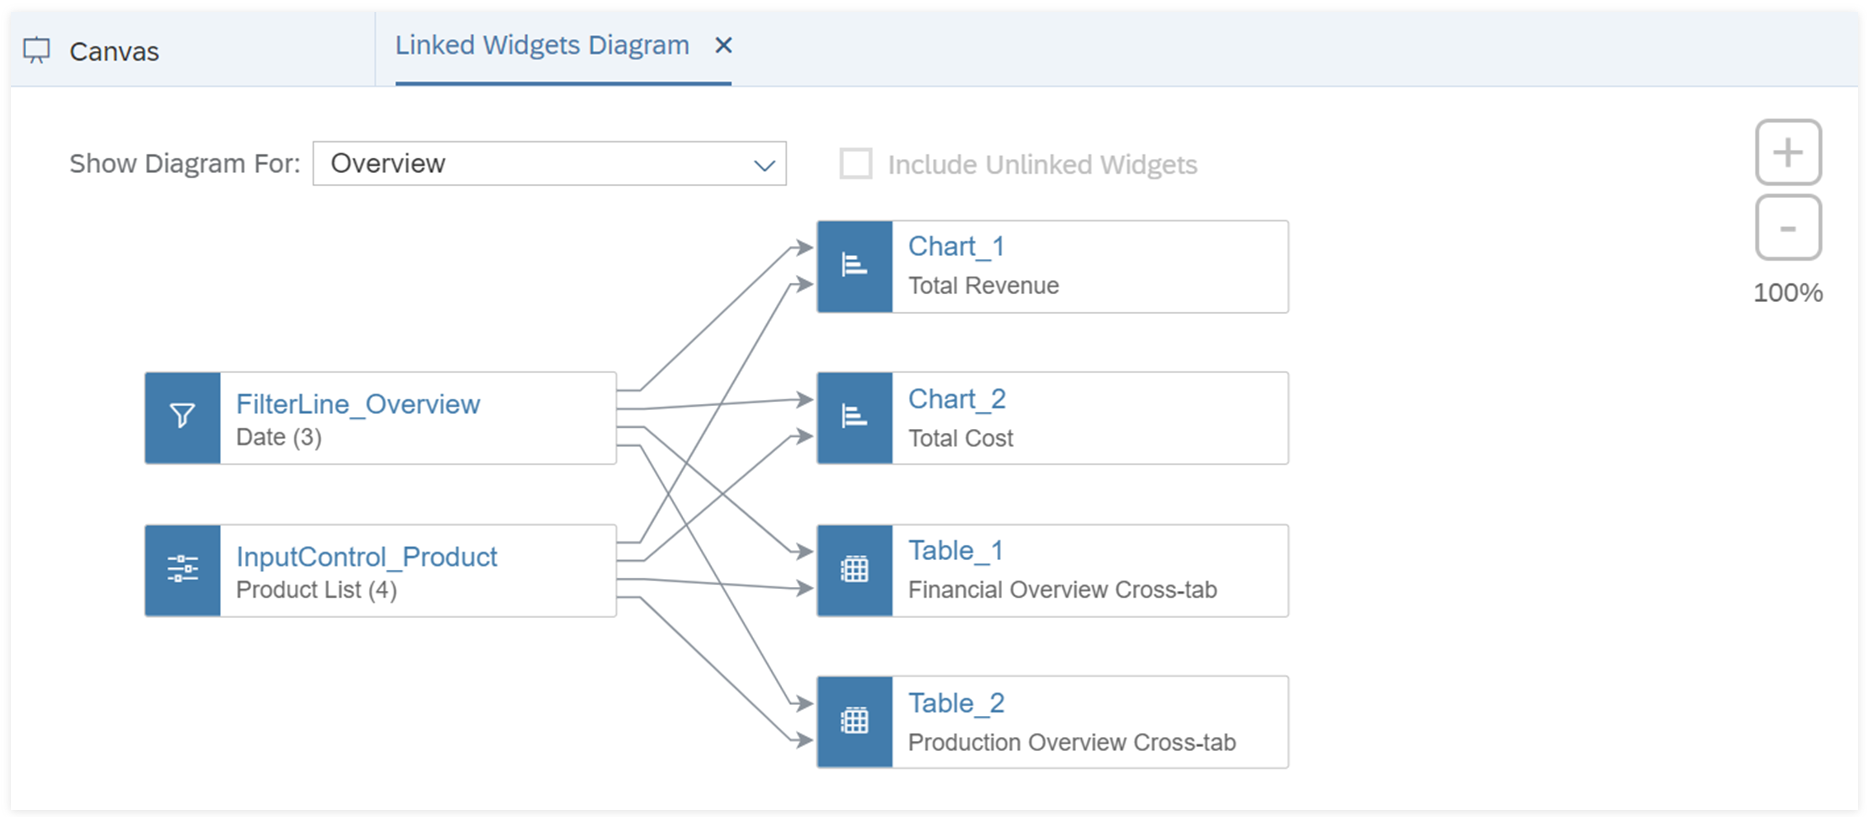This screenshot has width=1867, height=817.
Task: Click the Chart_1 bar chart icon
Action: pos(854,266)
